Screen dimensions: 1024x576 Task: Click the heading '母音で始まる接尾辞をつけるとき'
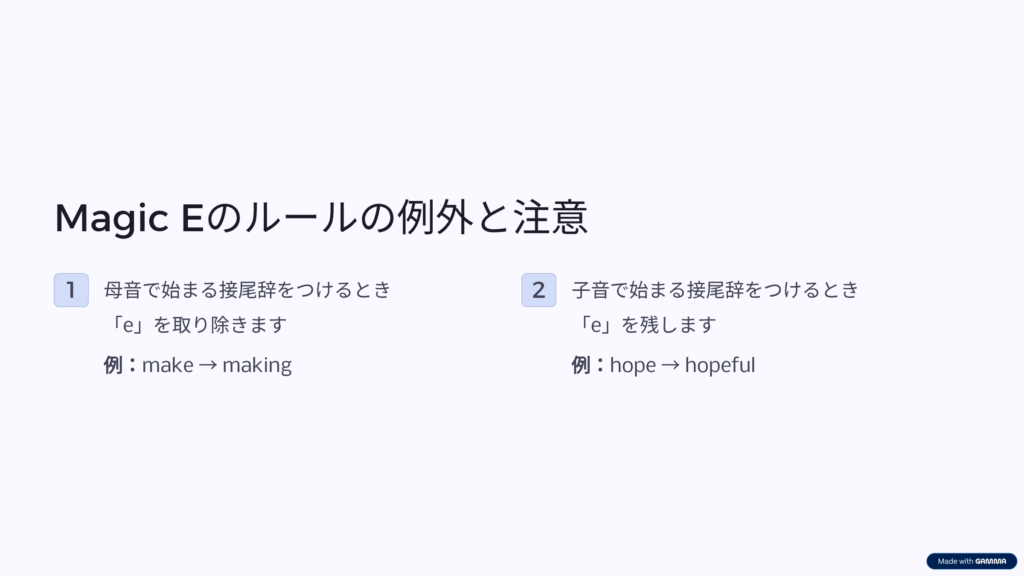coord(248,290)
